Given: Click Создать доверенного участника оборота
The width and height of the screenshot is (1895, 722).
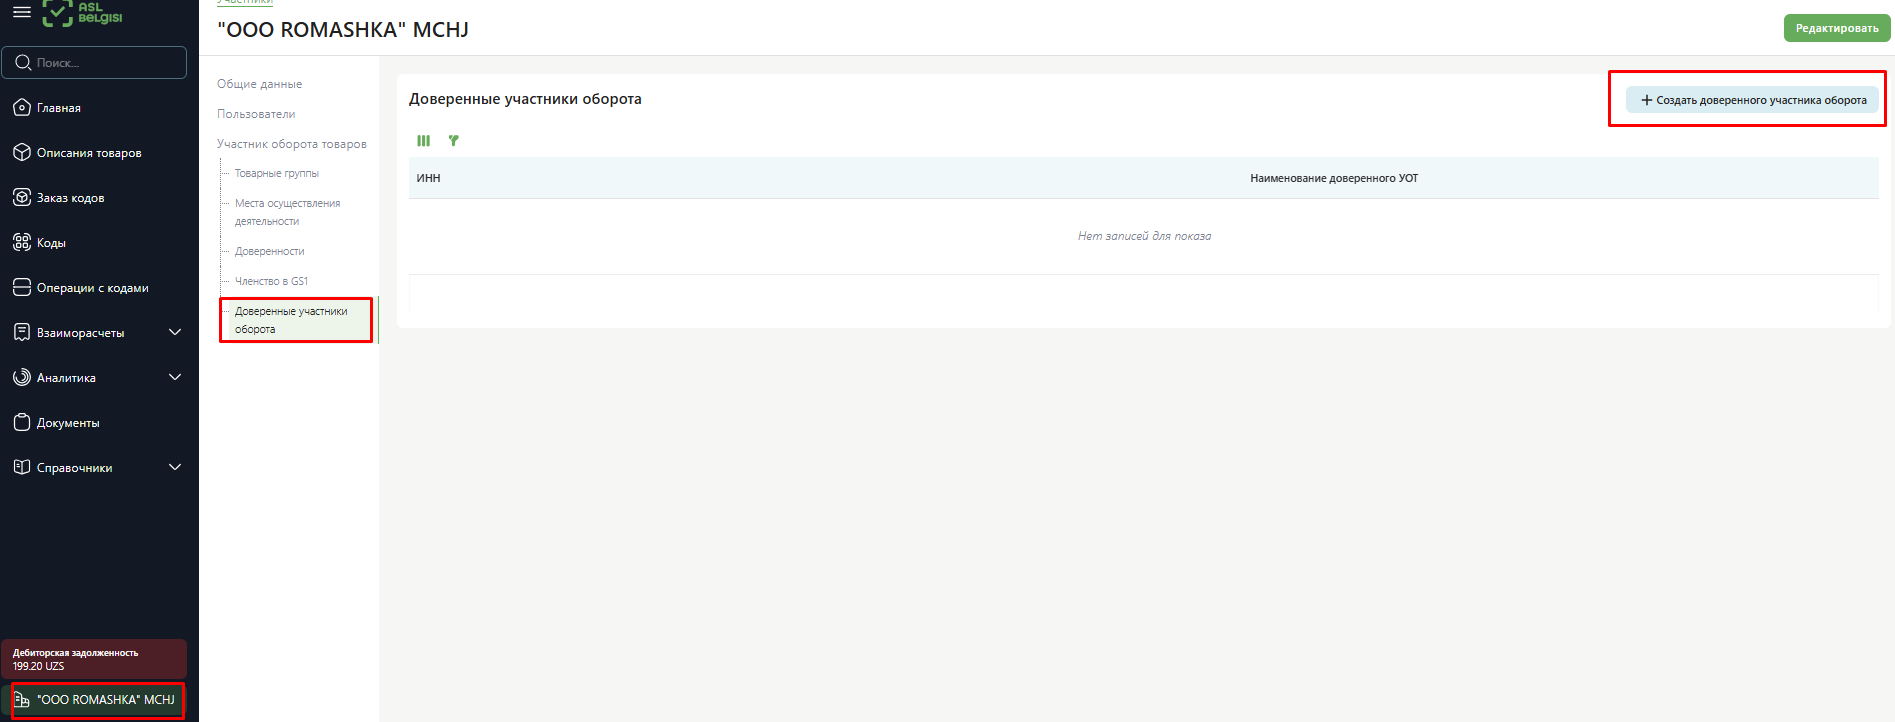Looking at the screenshot, I should tap(1752, 100).
